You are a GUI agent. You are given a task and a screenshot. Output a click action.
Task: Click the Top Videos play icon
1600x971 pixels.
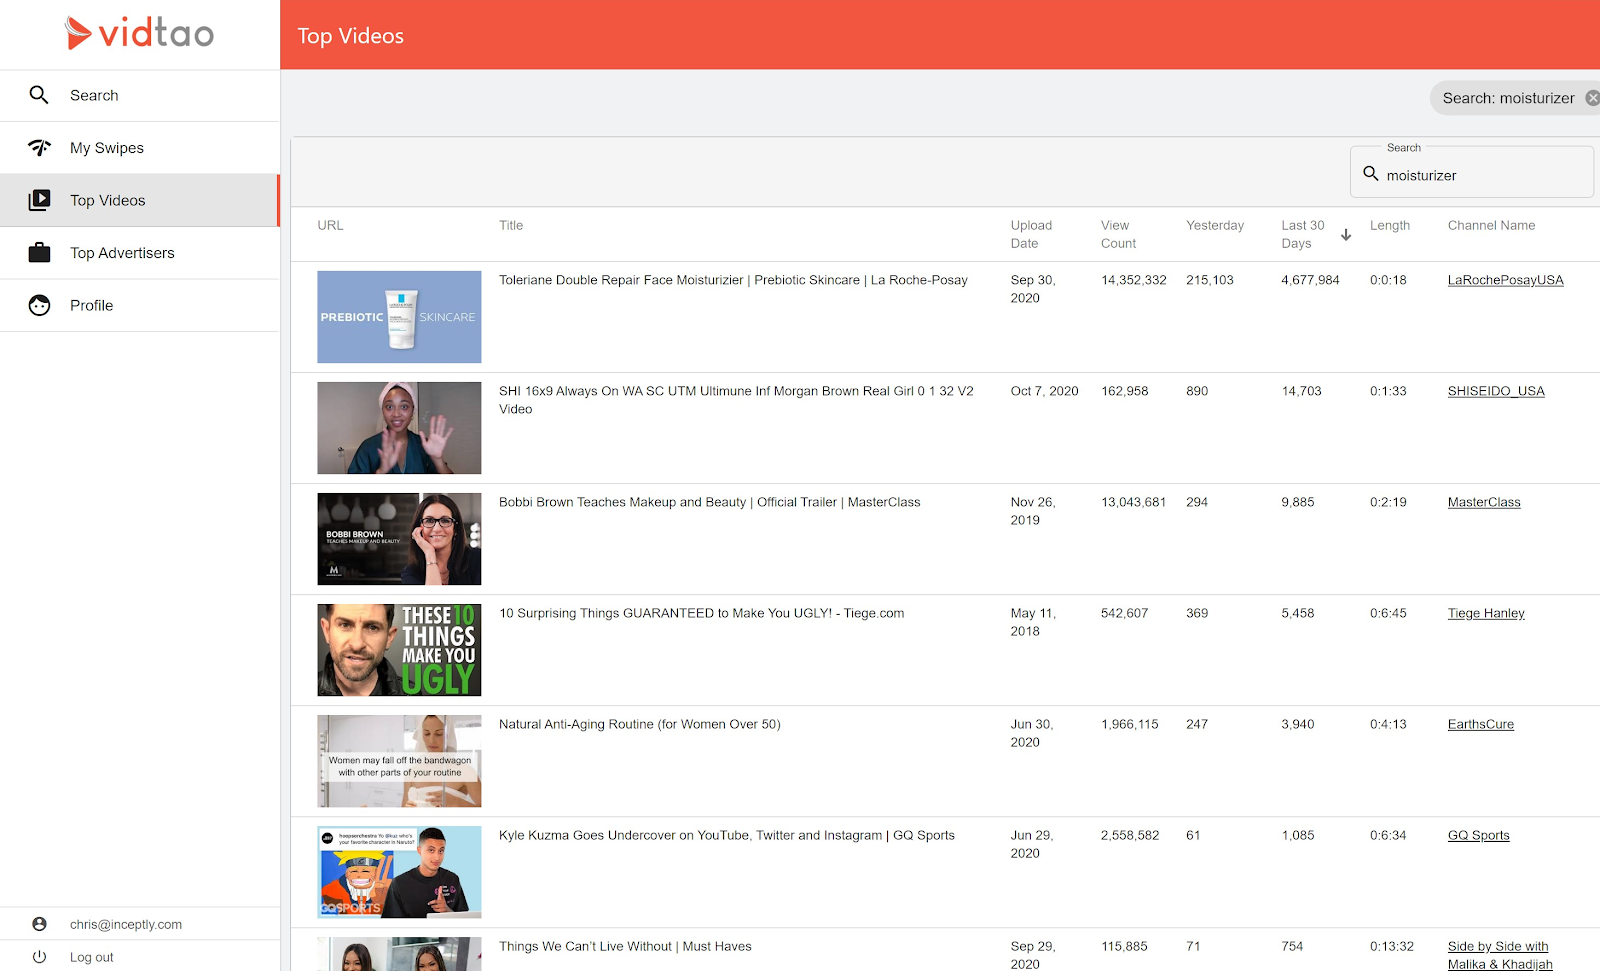tap(39, 200)
